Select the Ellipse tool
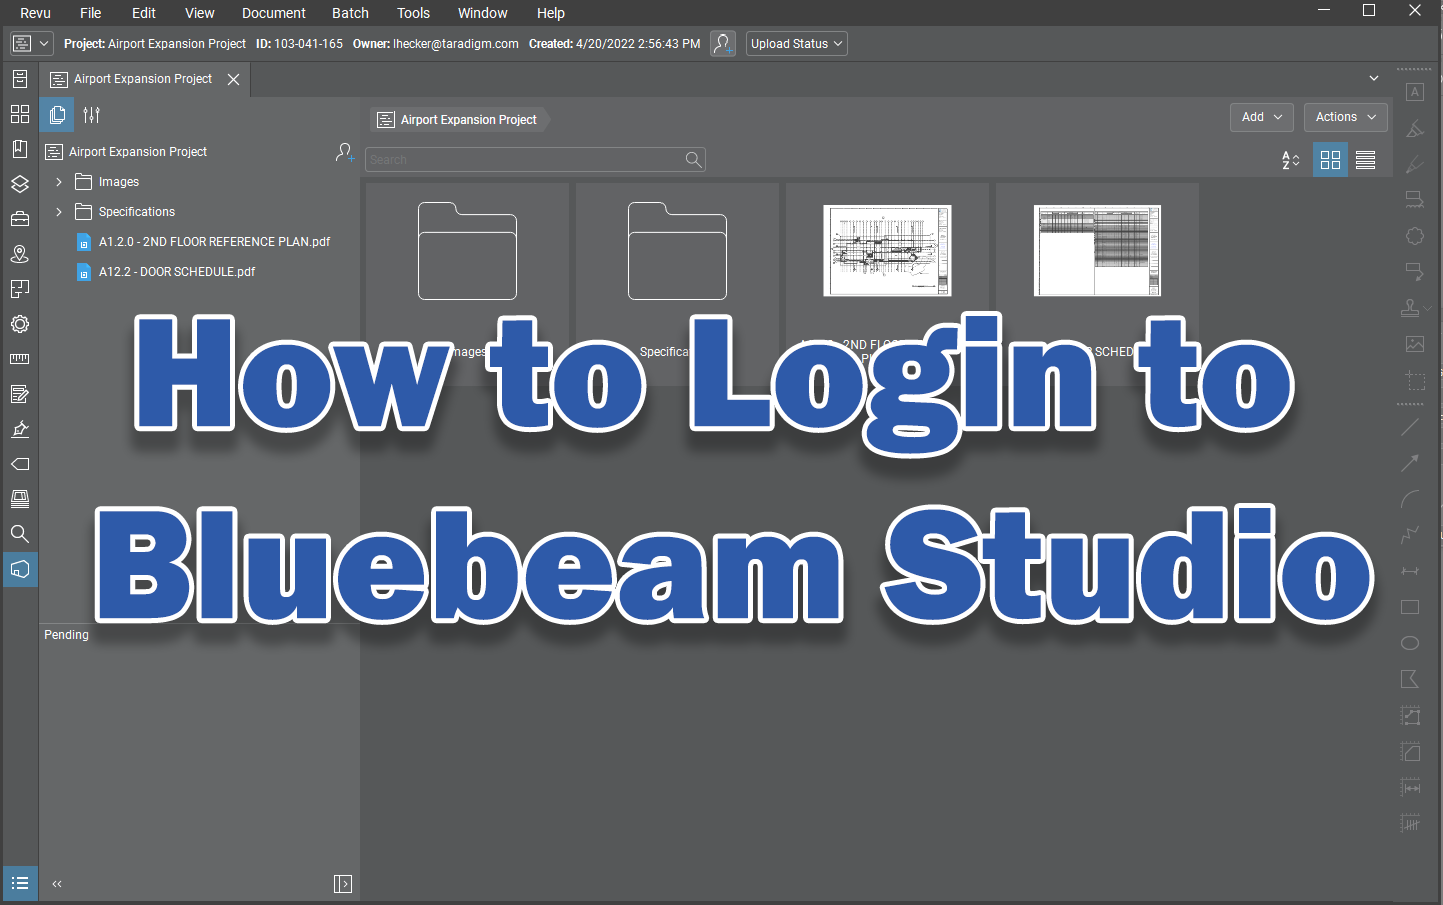Image resolution: width=1443 pixels, height=905 pixels. (1410, 643)
